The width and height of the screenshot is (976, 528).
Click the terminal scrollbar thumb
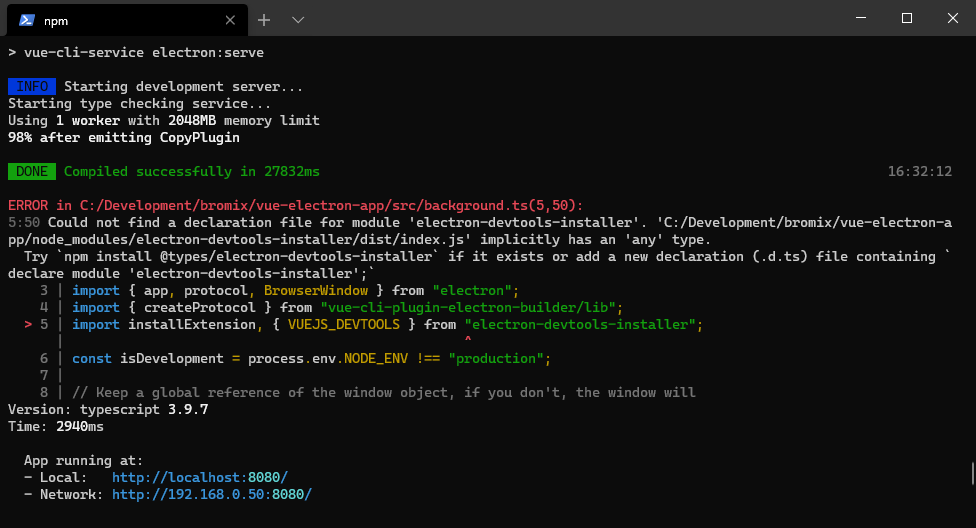pyautogui.click(x=973, y=473)
